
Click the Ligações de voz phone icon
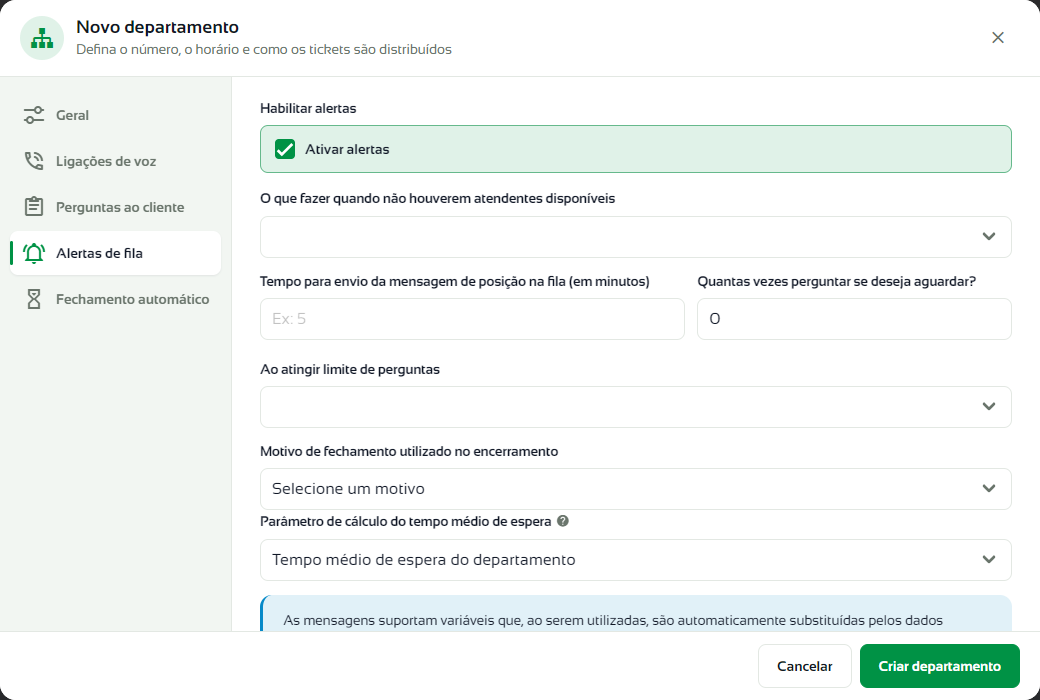tap(34, 161)
